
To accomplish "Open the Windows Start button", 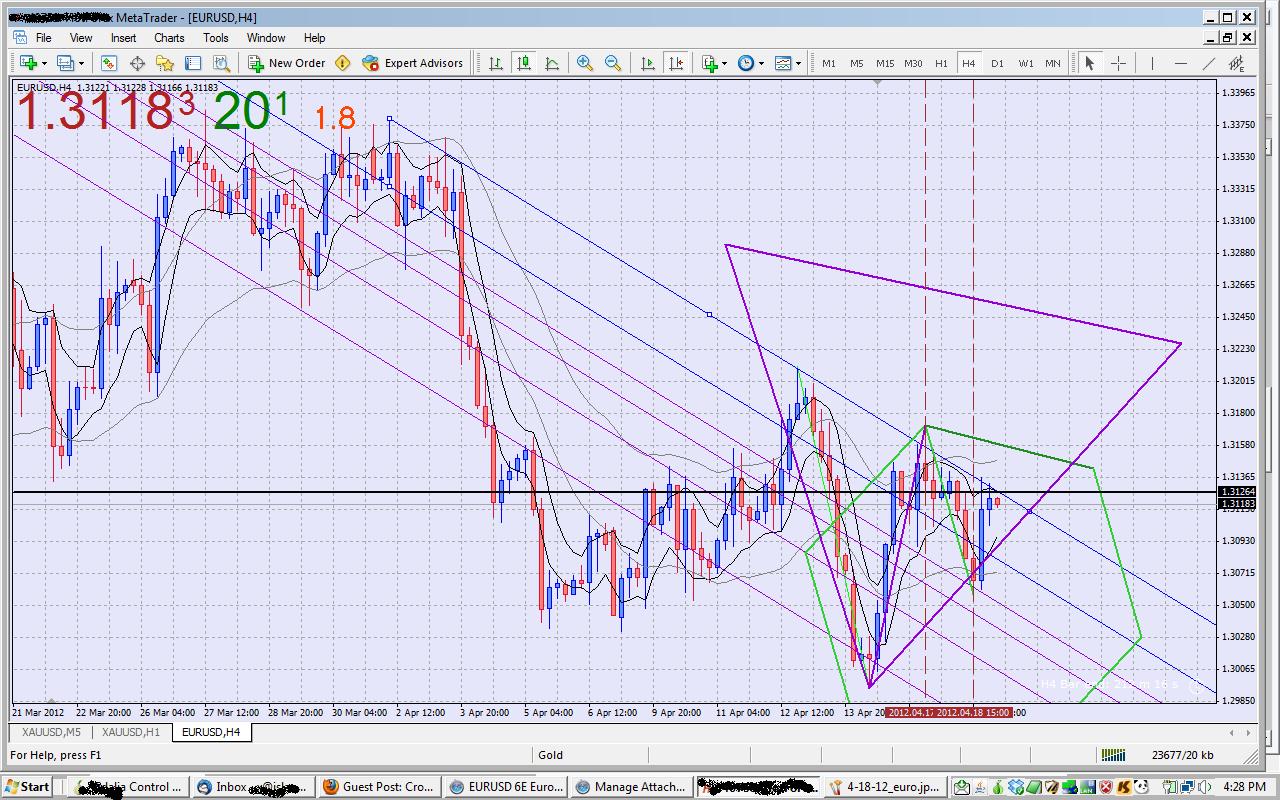I will 27,787.
